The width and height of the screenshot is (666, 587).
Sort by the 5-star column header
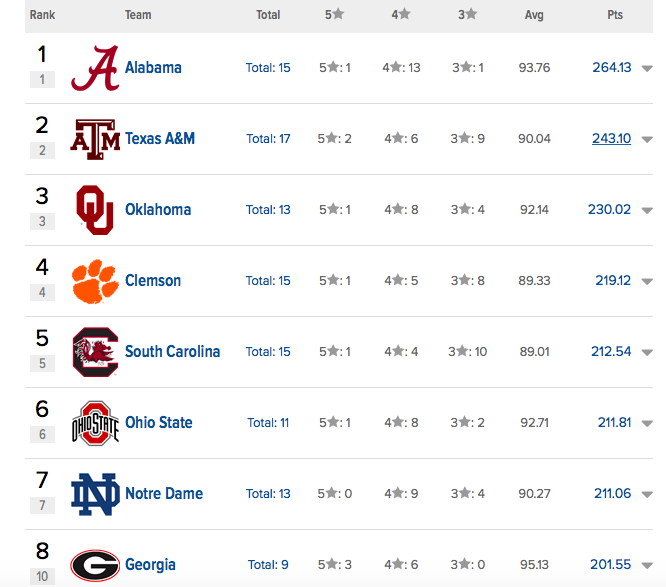(x=331, y=15)
